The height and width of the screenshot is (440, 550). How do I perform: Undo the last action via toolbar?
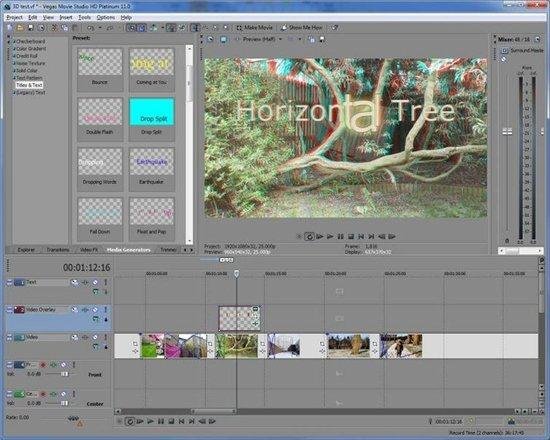90,28
